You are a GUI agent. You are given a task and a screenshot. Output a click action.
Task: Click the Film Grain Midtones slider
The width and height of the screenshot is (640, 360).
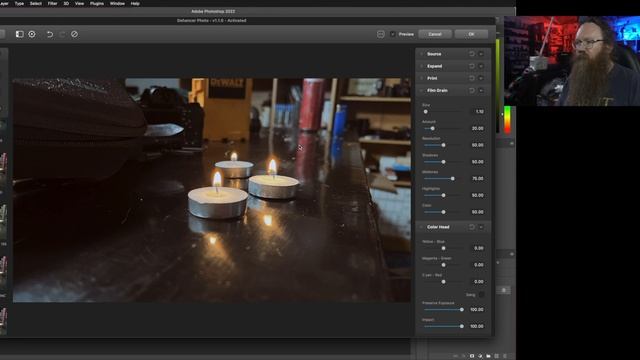(x=444, y=178)
